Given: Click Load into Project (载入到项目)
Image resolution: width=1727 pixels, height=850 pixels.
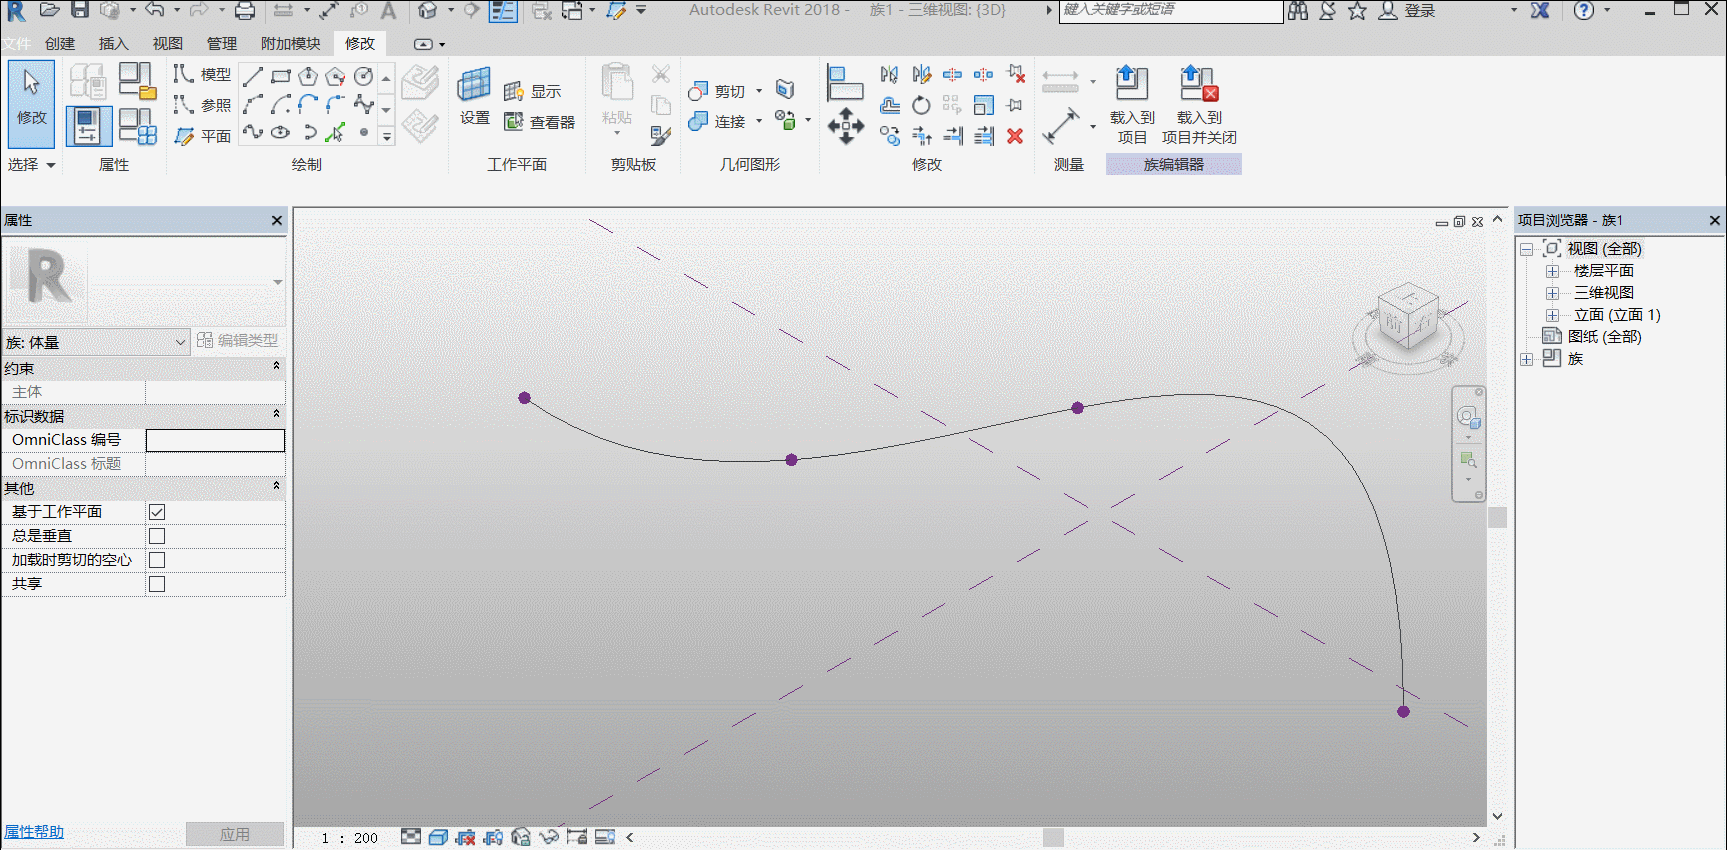Looking at the screenshot, I should 1132,105.
